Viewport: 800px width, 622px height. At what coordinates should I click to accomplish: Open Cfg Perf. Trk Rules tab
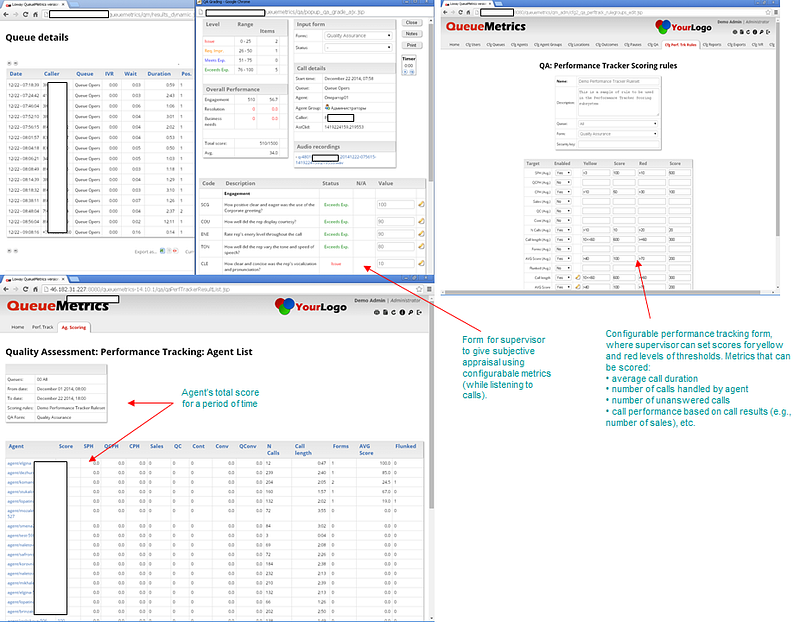click(681, 45)
